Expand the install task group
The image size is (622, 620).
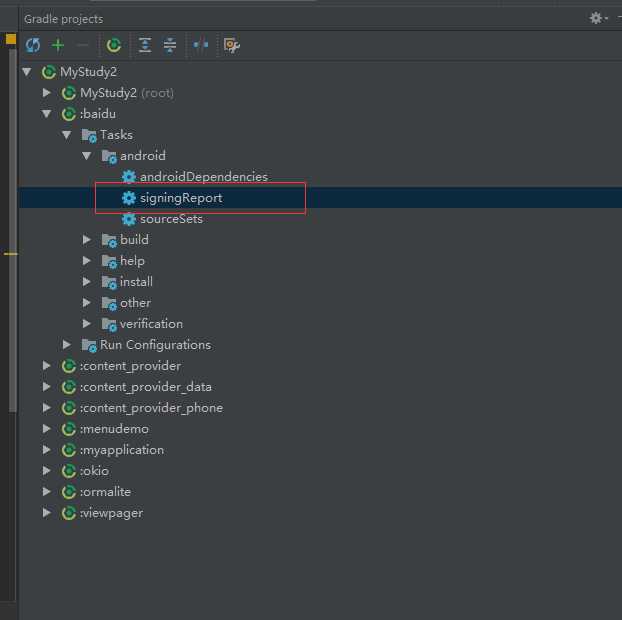click(x=87, y=282)
